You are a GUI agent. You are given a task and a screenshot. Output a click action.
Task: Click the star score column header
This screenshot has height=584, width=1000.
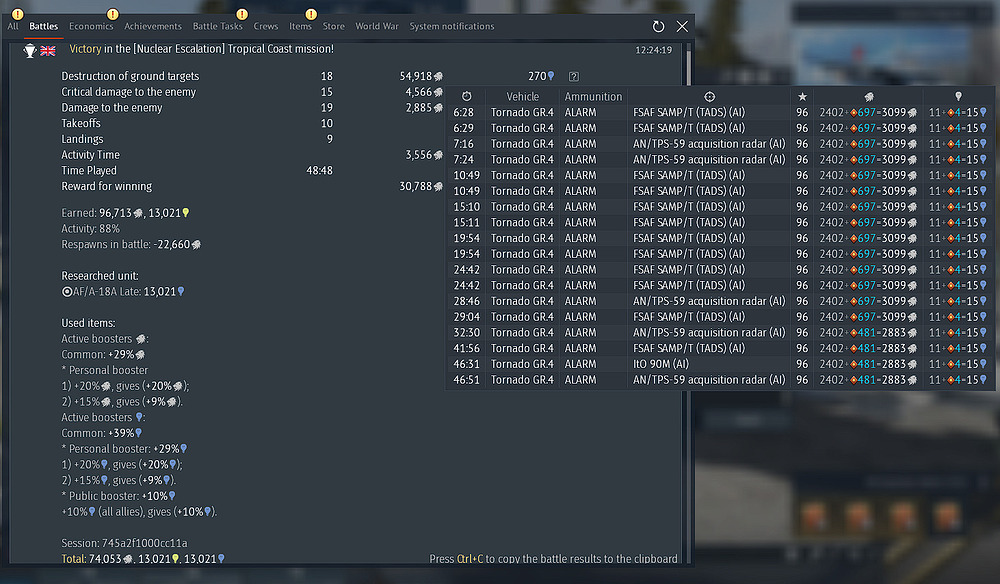[802, 96]
